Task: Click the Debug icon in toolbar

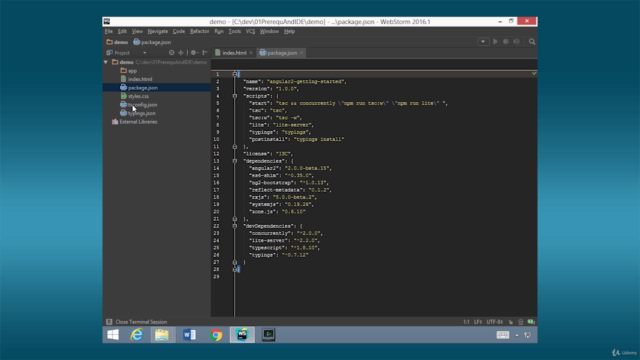Action: click(506, 42)
